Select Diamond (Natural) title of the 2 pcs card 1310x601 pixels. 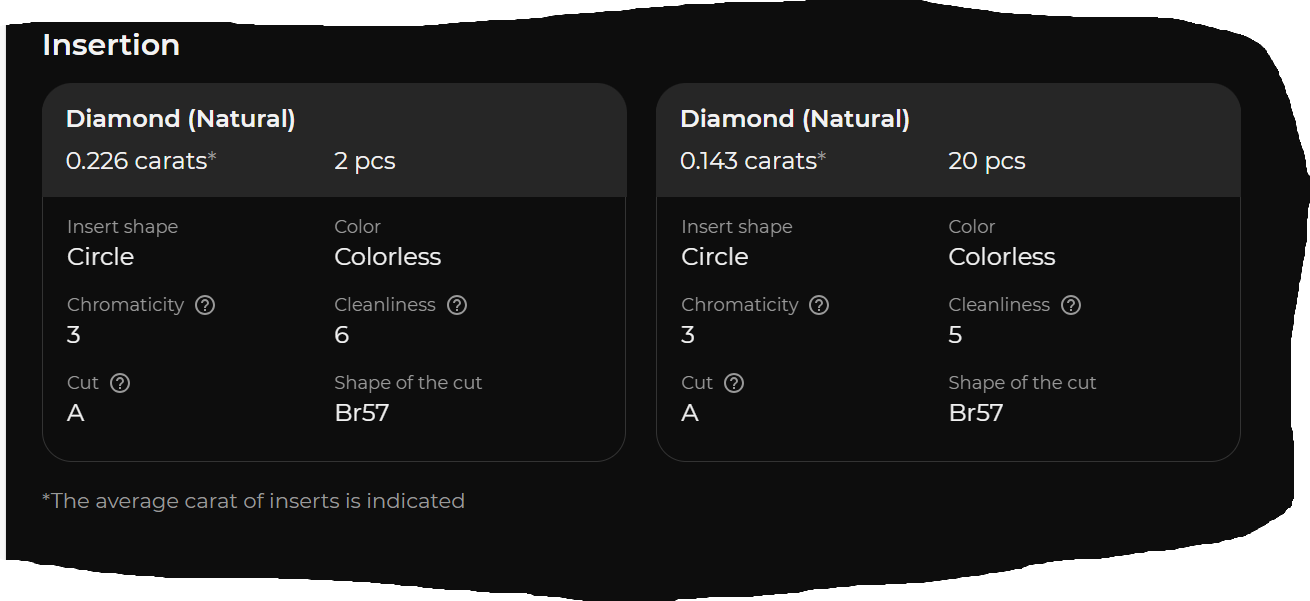[181, 119]
